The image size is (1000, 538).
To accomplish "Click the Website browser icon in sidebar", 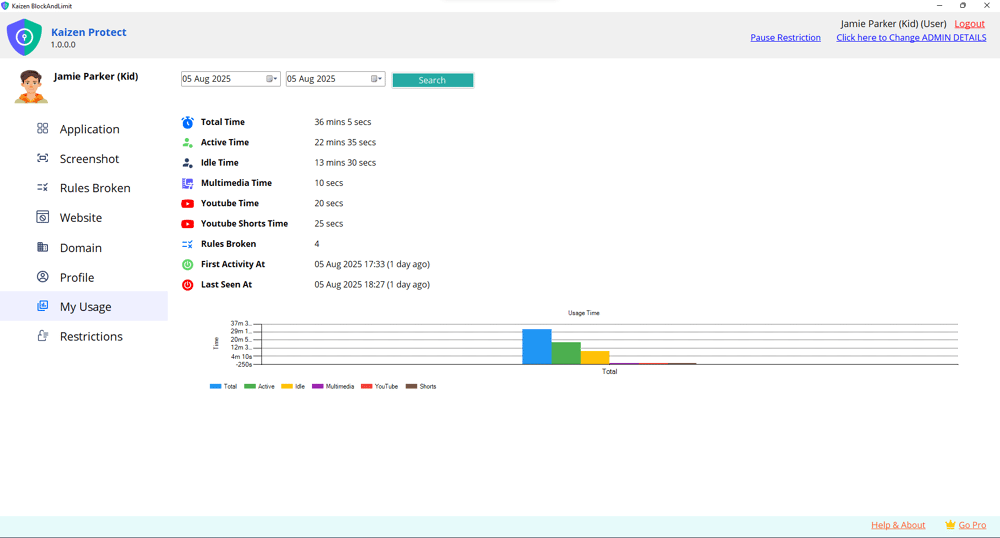I will [42, 217].
